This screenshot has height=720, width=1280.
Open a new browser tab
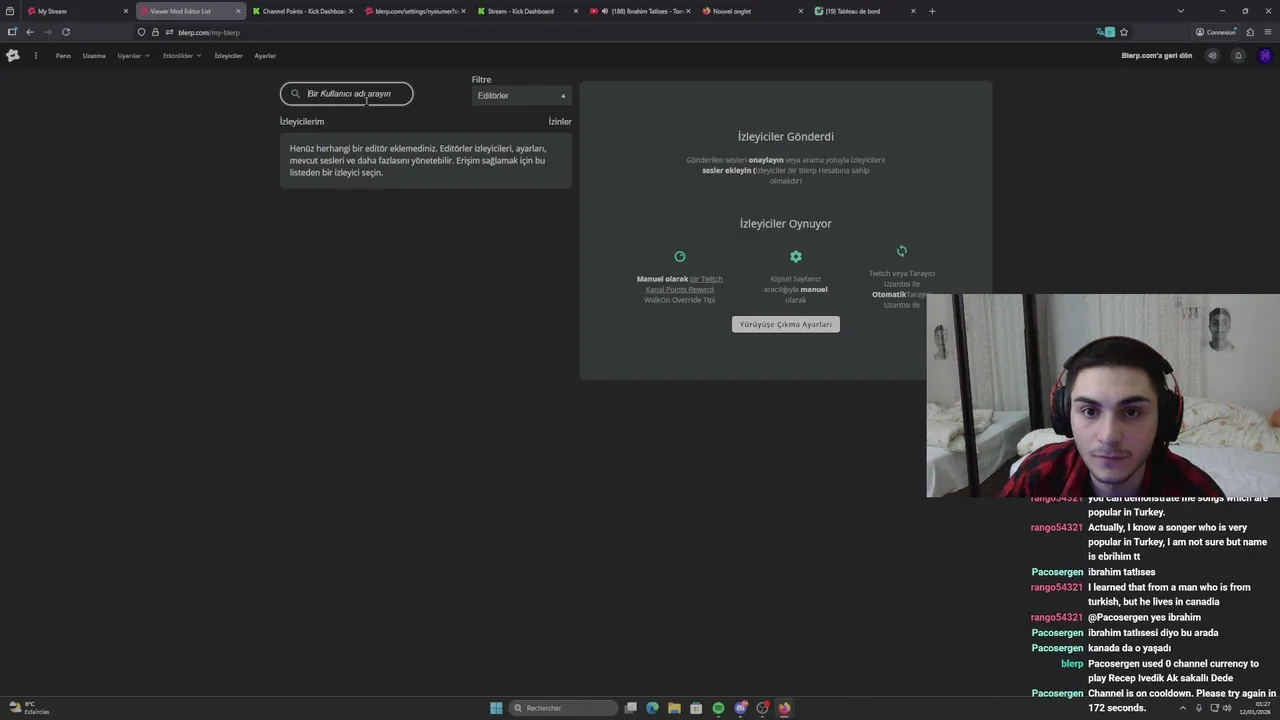coord(932,11)
